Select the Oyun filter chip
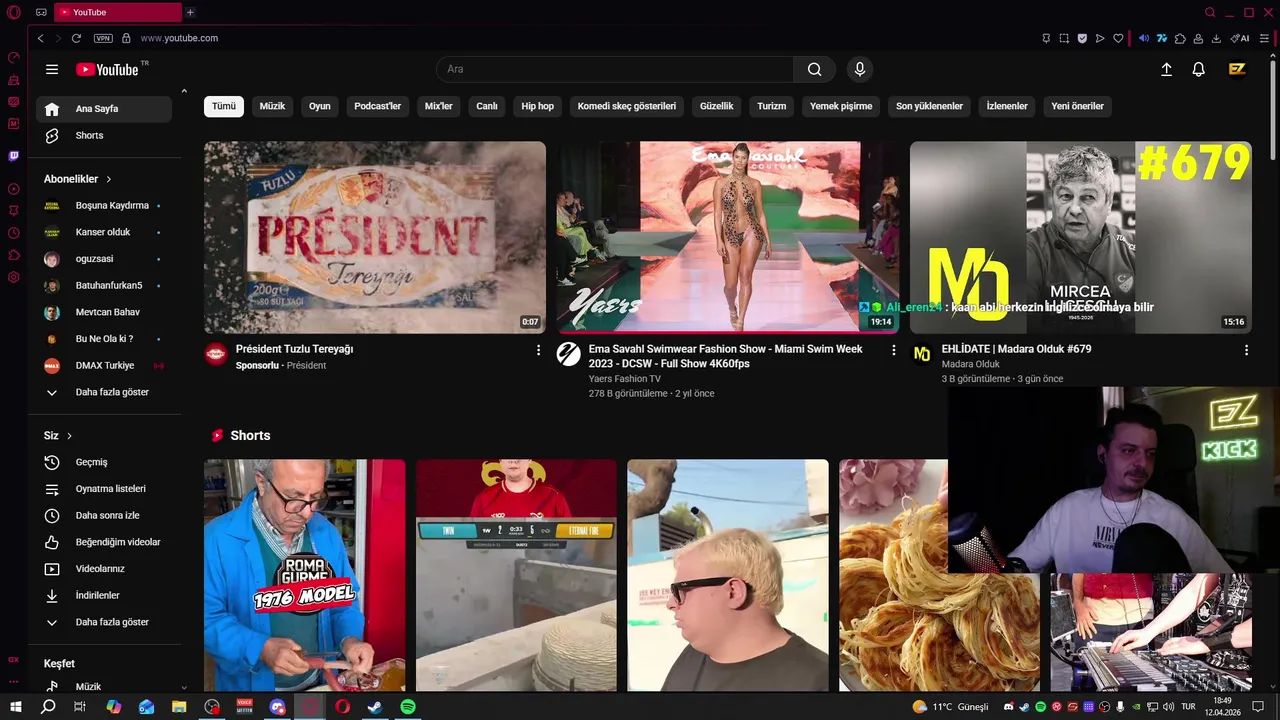Viewport: 1280px width, 720px height. click(320, 106)
